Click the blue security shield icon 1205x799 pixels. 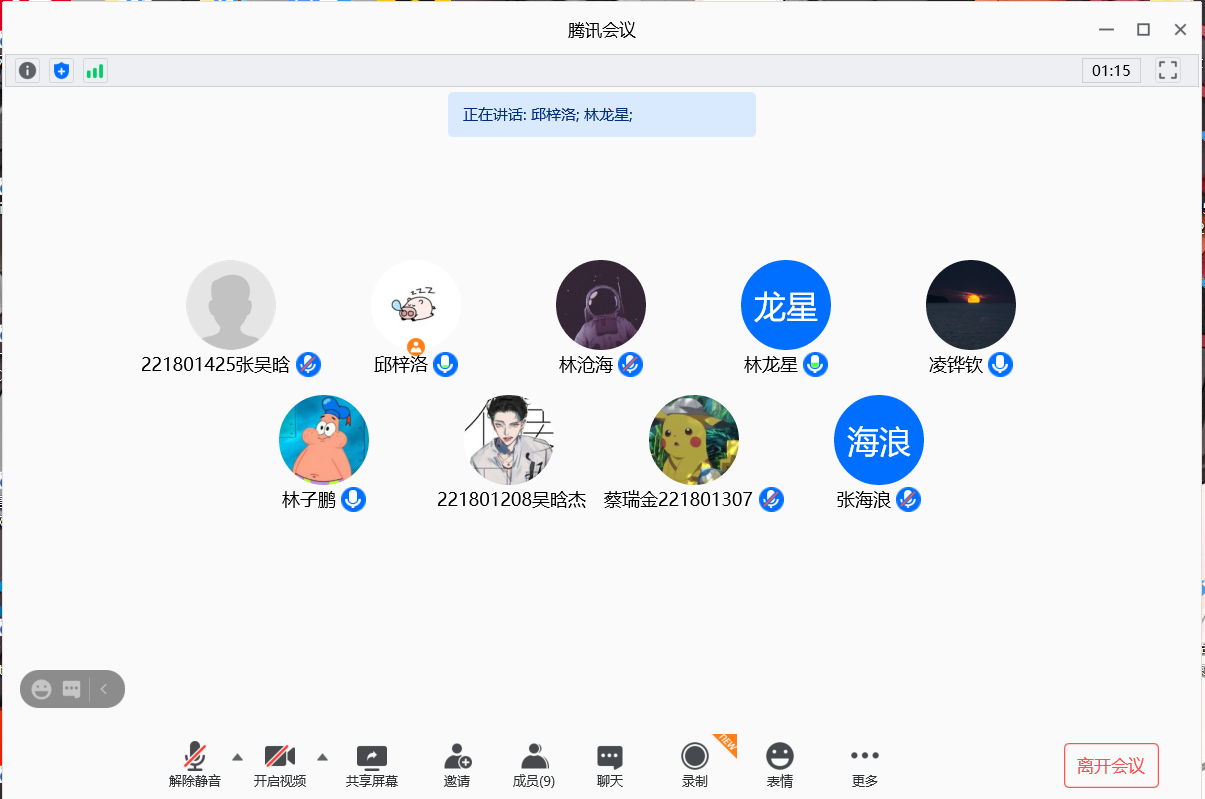point(62,71)
